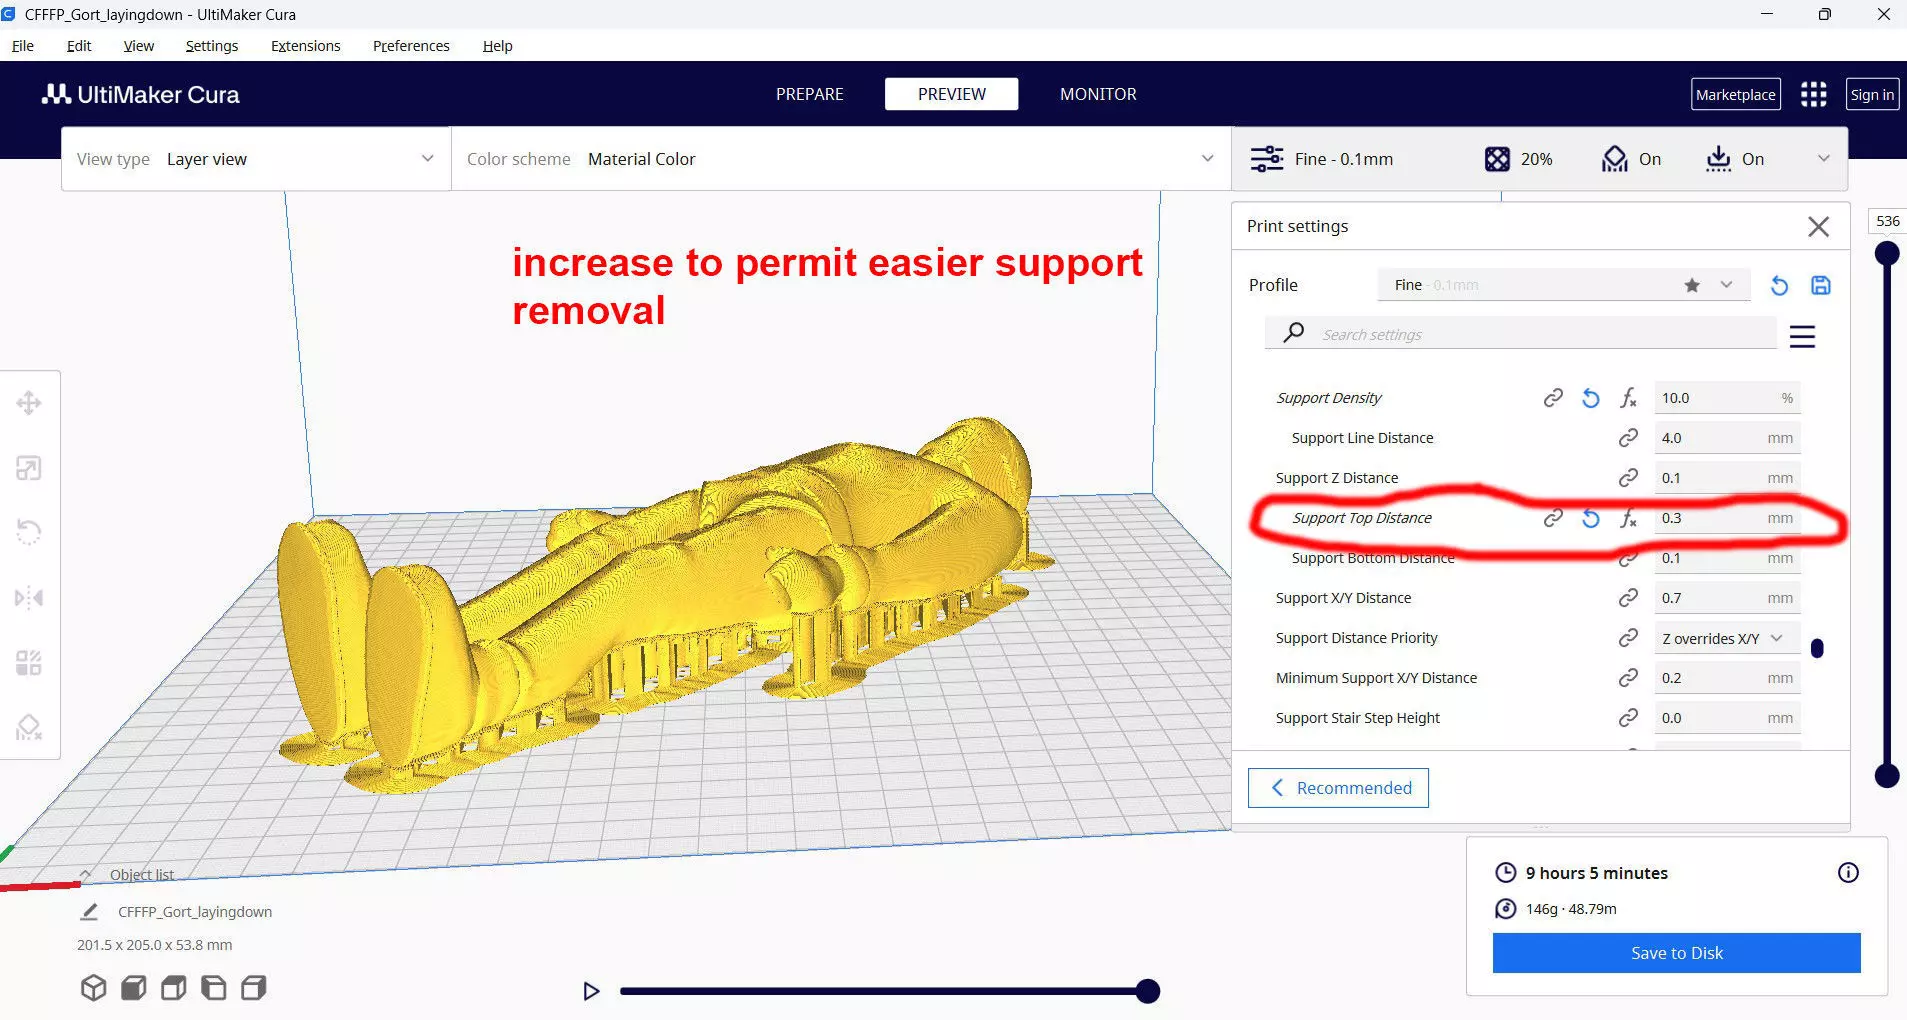Switch to the MONITOR stage
Screen dimensions: 1907x1020
1098,94
